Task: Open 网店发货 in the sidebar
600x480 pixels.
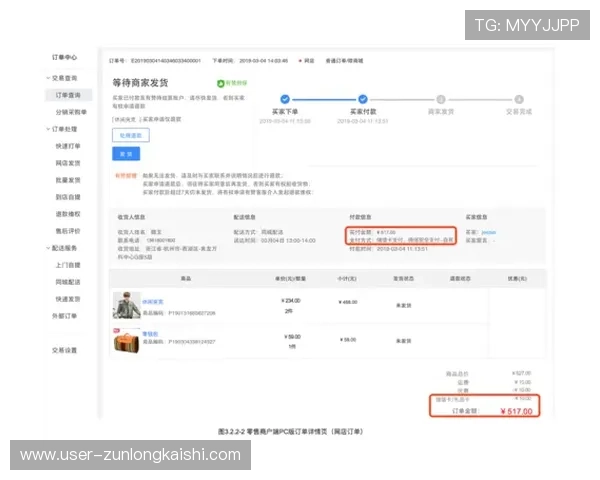Action: [68, 163]
